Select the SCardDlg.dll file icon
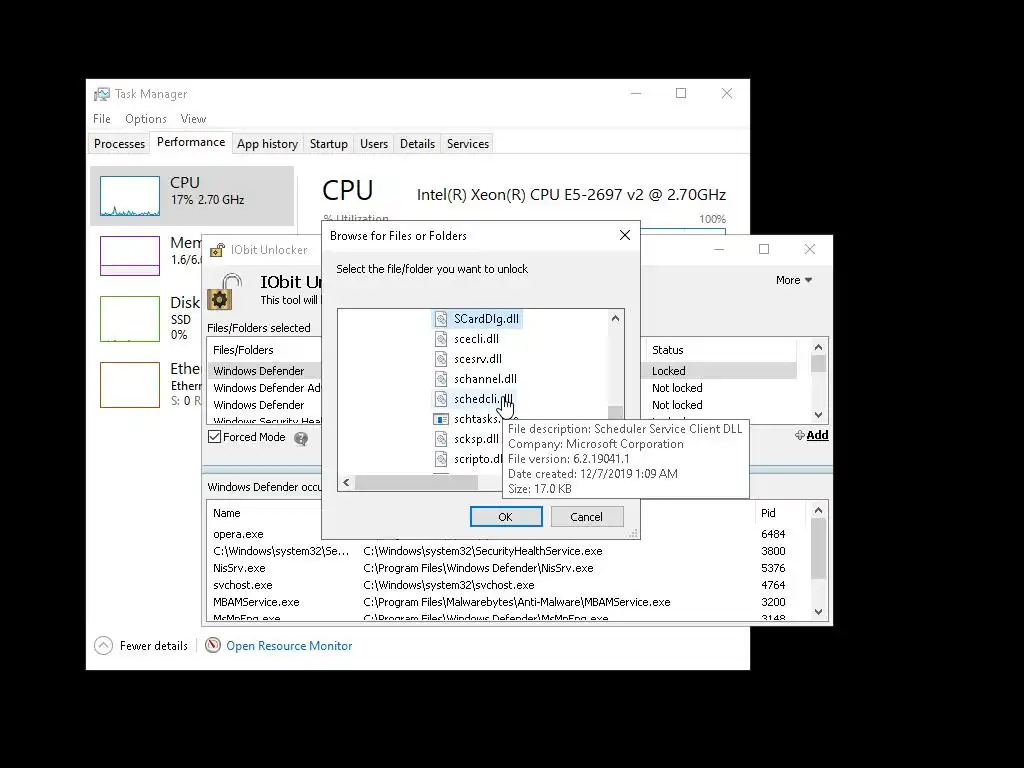This screenshot has width=1024, height=768. click(441, 319)
